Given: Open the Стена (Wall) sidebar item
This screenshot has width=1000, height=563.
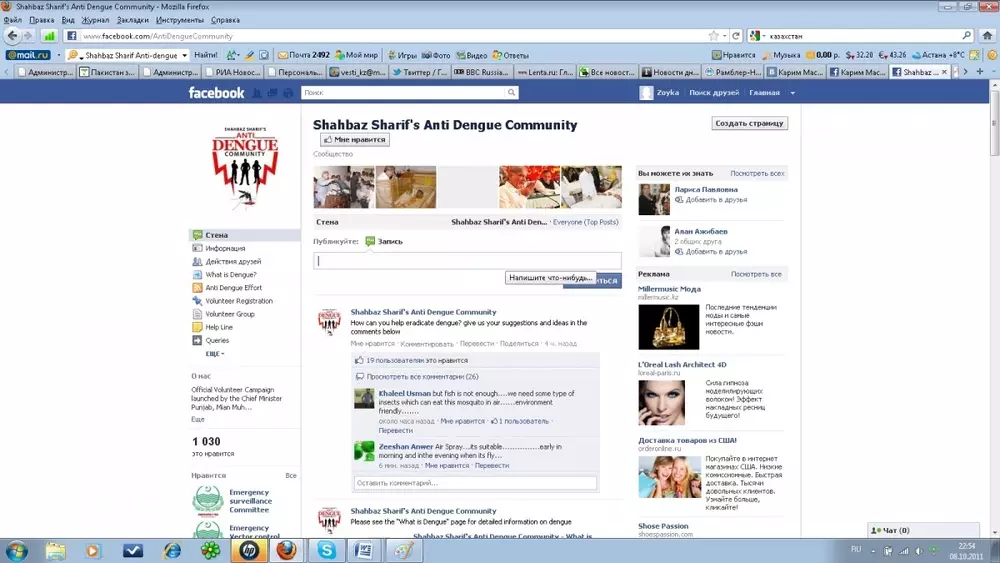Looking at the screenshot, I should 216,235.
